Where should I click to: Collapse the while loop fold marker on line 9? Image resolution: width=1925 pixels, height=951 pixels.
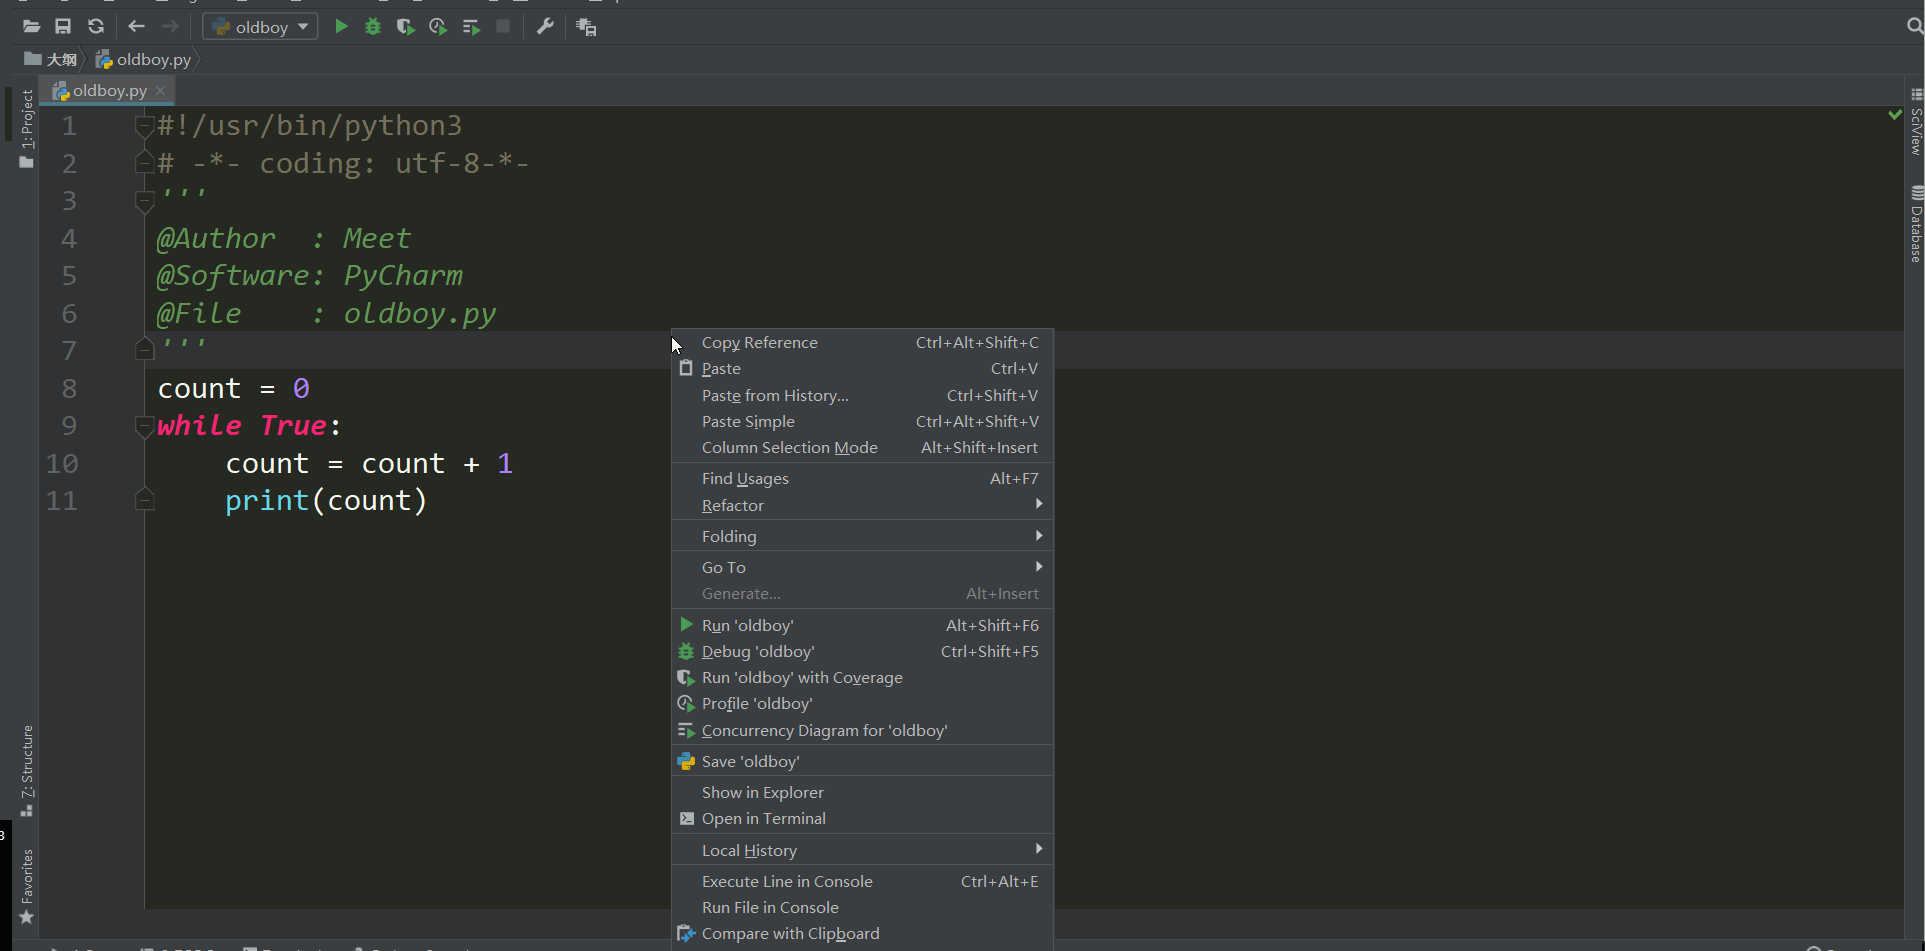145,427
